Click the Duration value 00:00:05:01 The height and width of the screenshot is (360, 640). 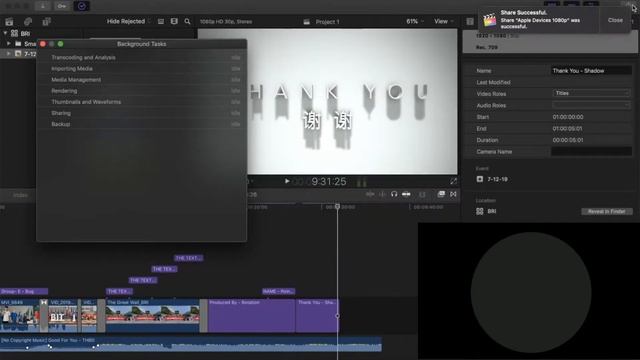pos(568,140)
